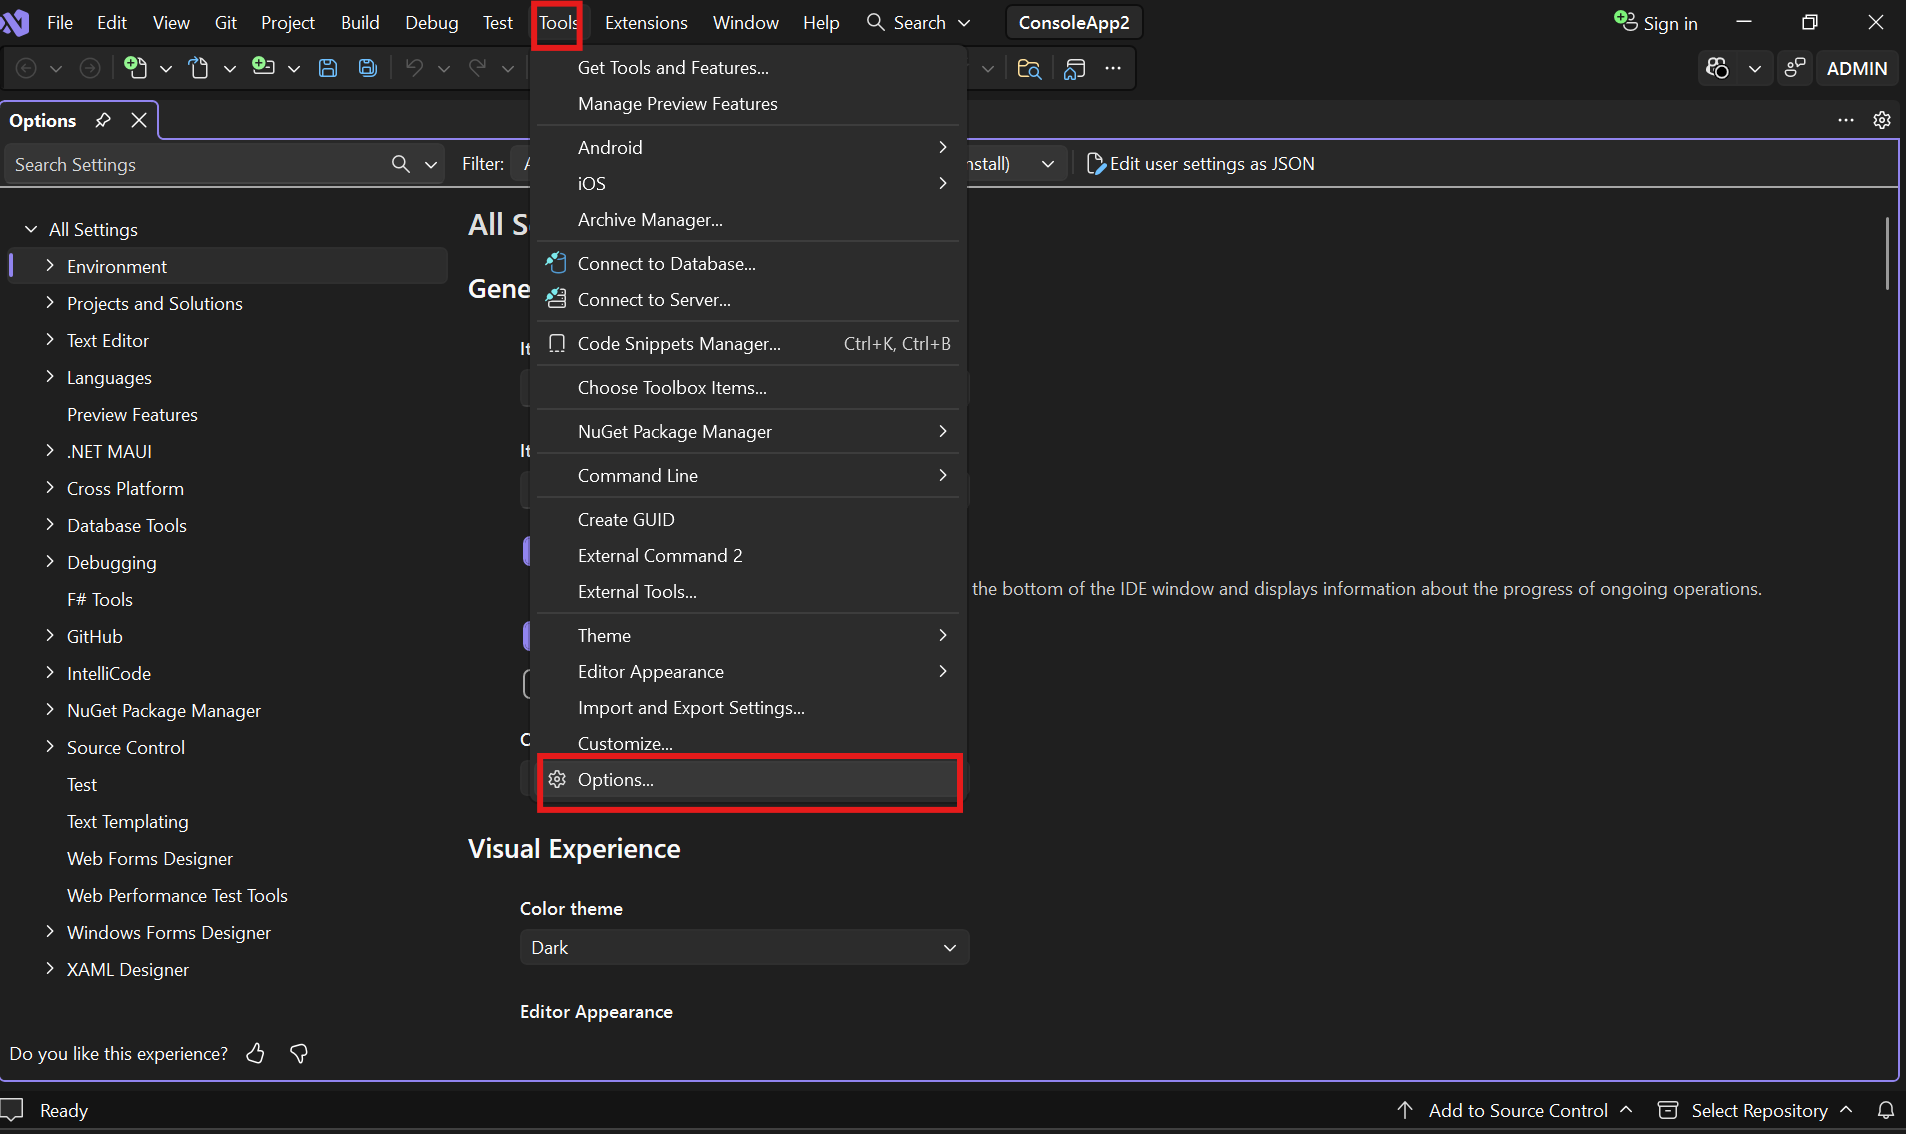Close the Options tab
Viewport: 1906px width, 1134px height.
139,120
